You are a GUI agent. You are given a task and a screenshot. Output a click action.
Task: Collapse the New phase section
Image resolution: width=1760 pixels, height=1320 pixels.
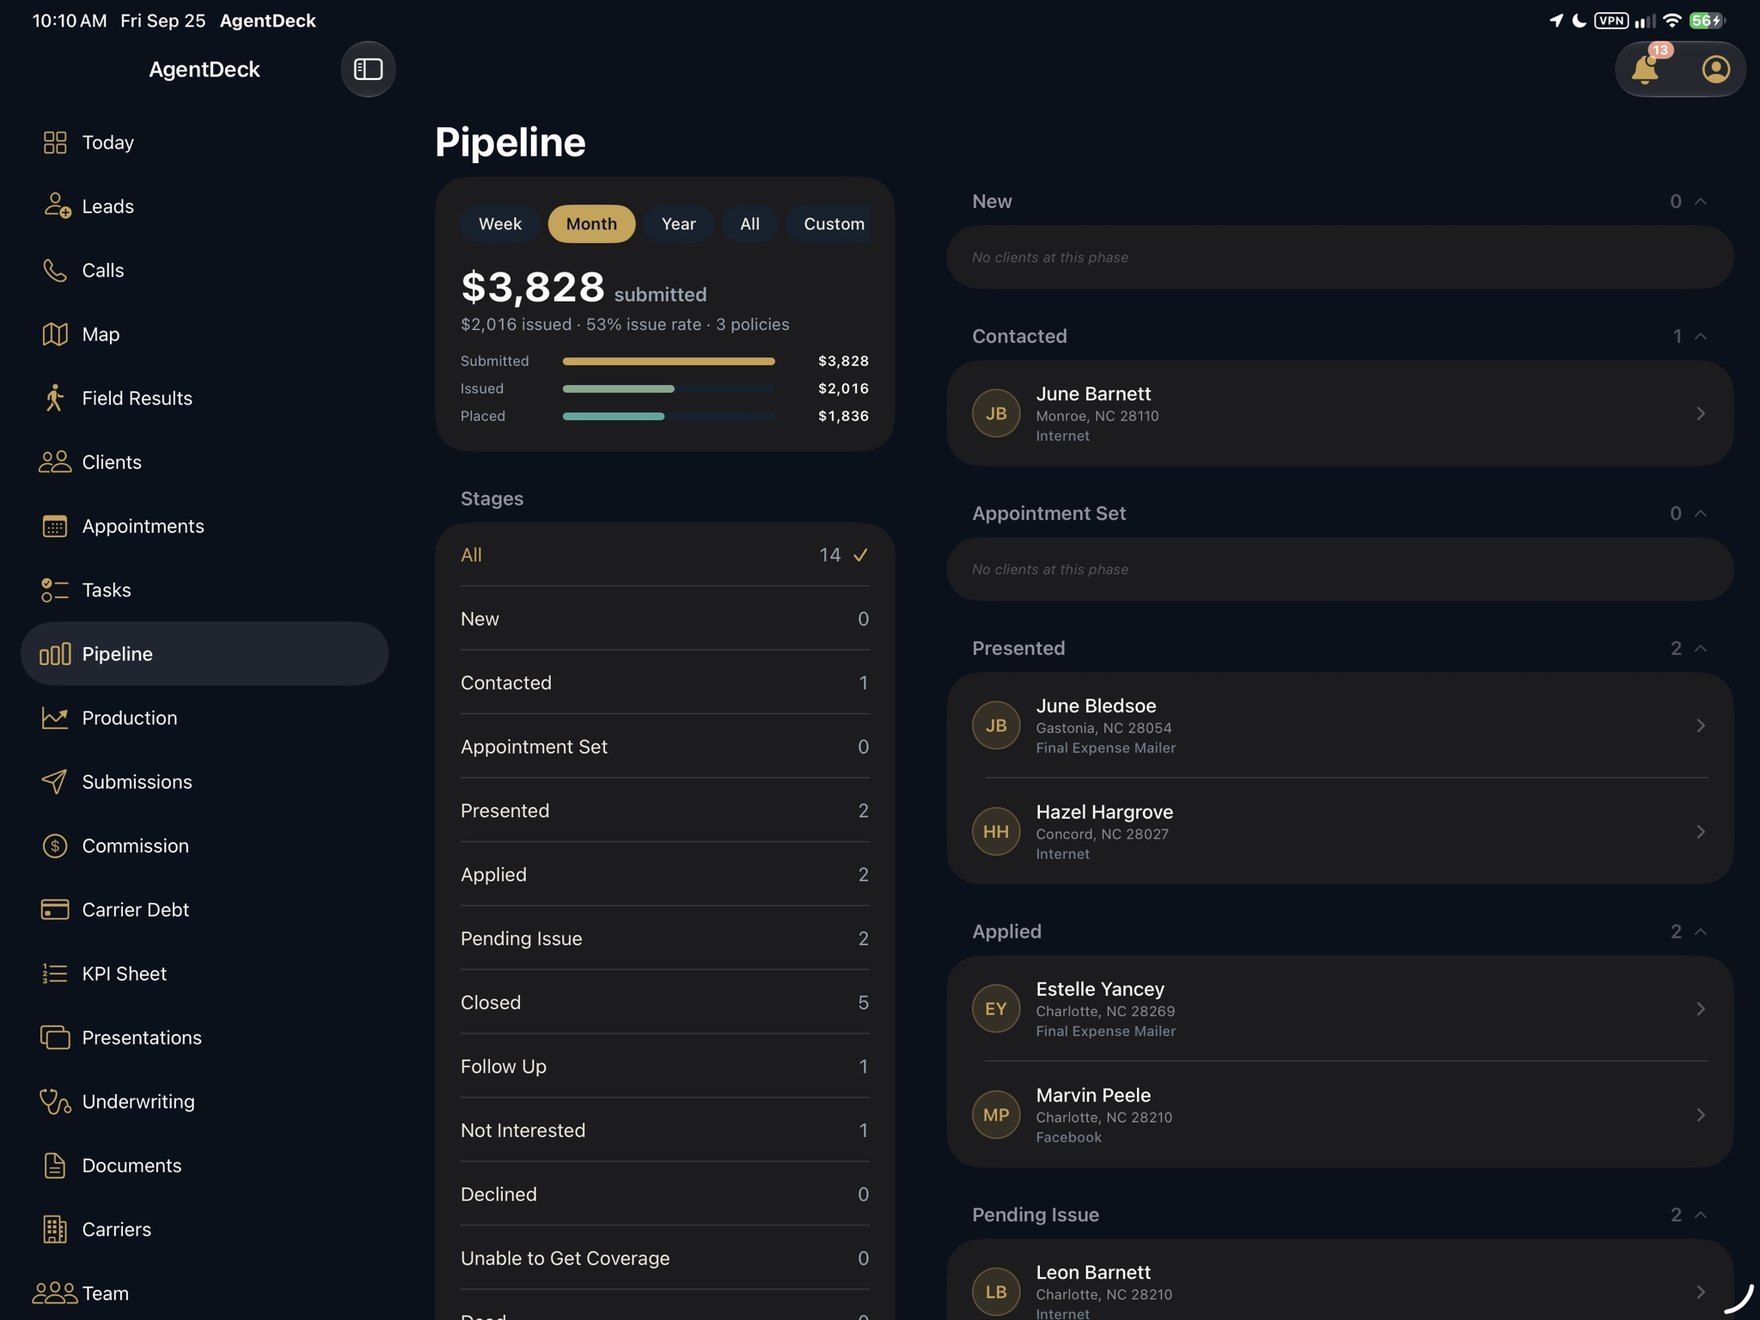pos(1700,201)
